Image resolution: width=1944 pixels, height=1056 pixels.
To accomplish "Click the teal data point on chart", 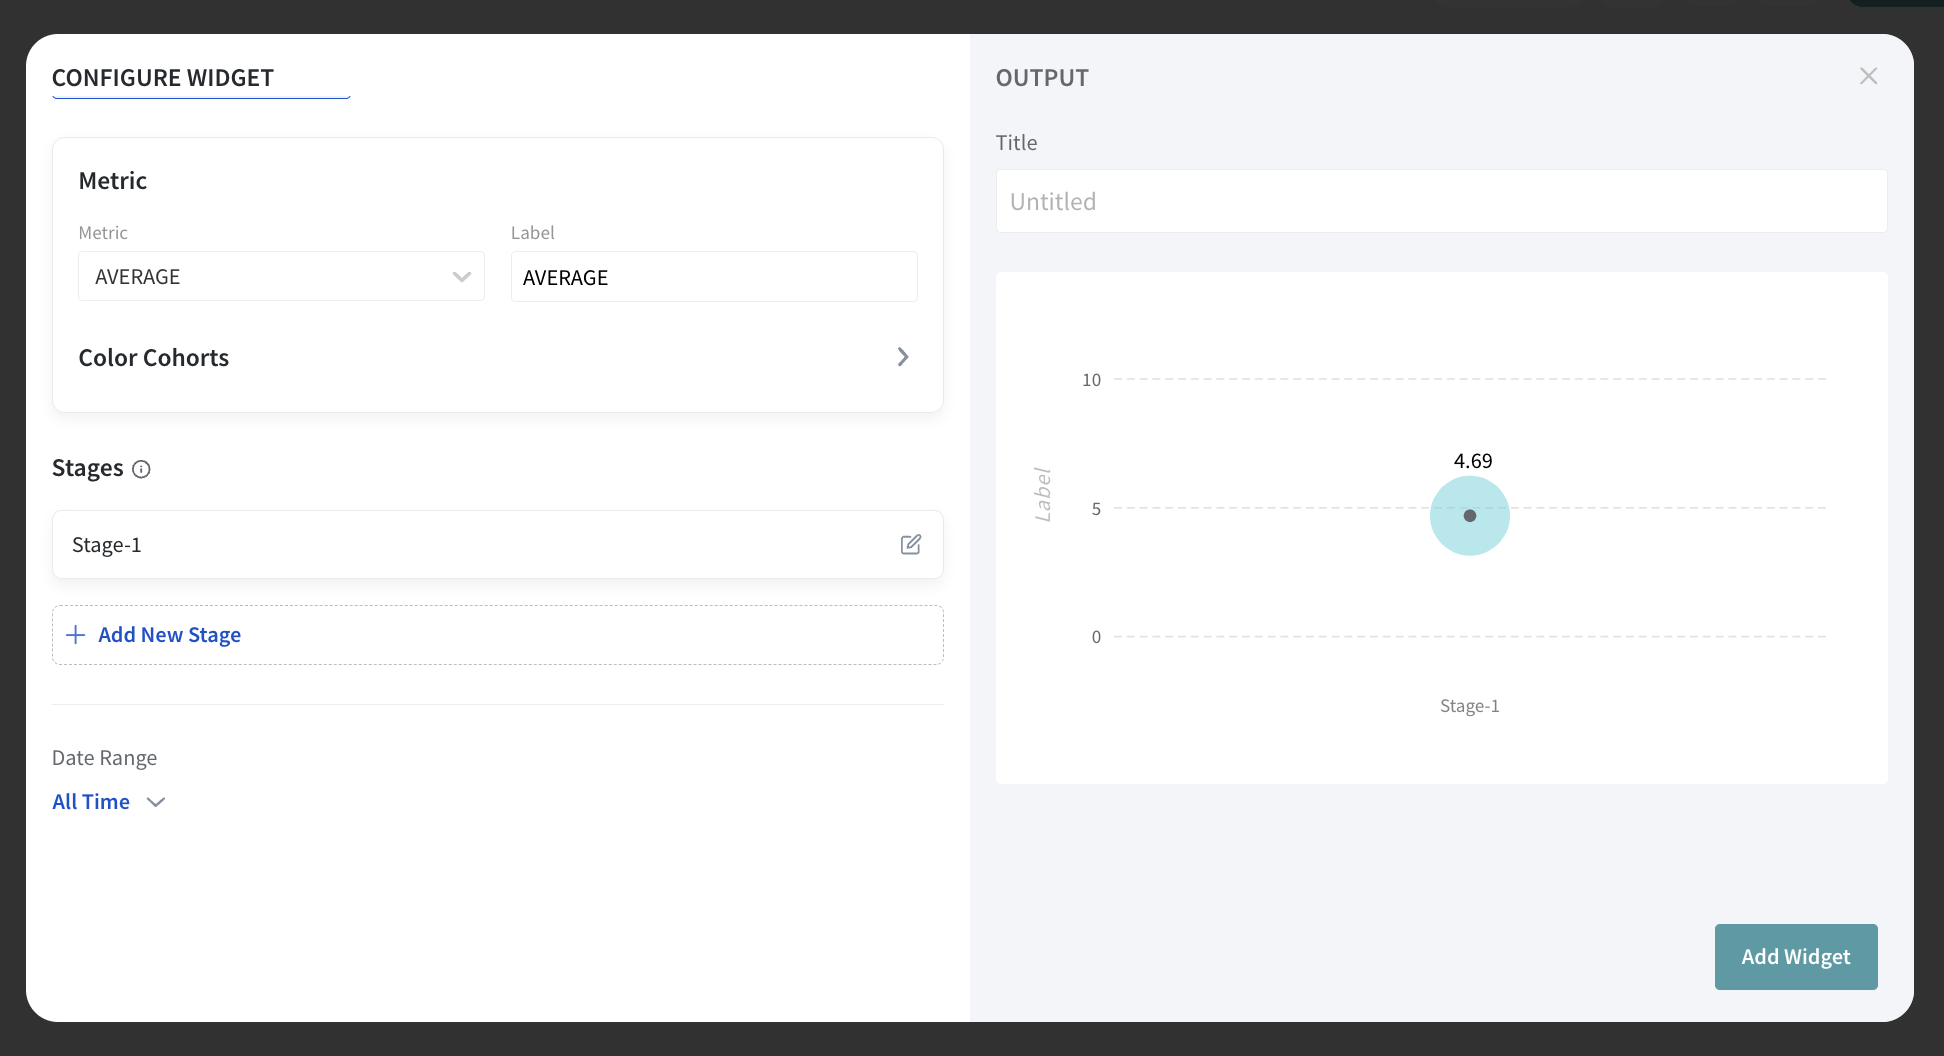I will 1469,516.
